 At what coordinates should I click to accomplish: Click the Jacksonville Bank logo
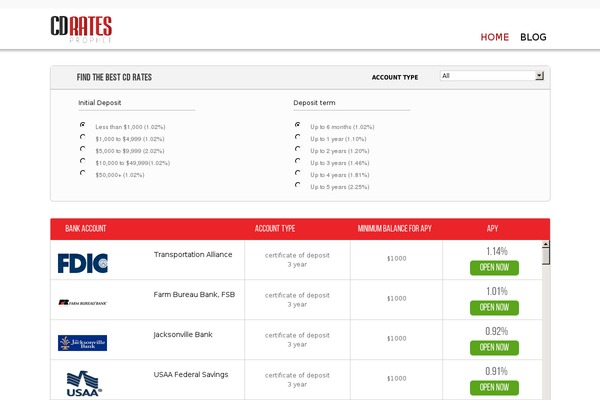pyautogui.click(x=82, y=343)
